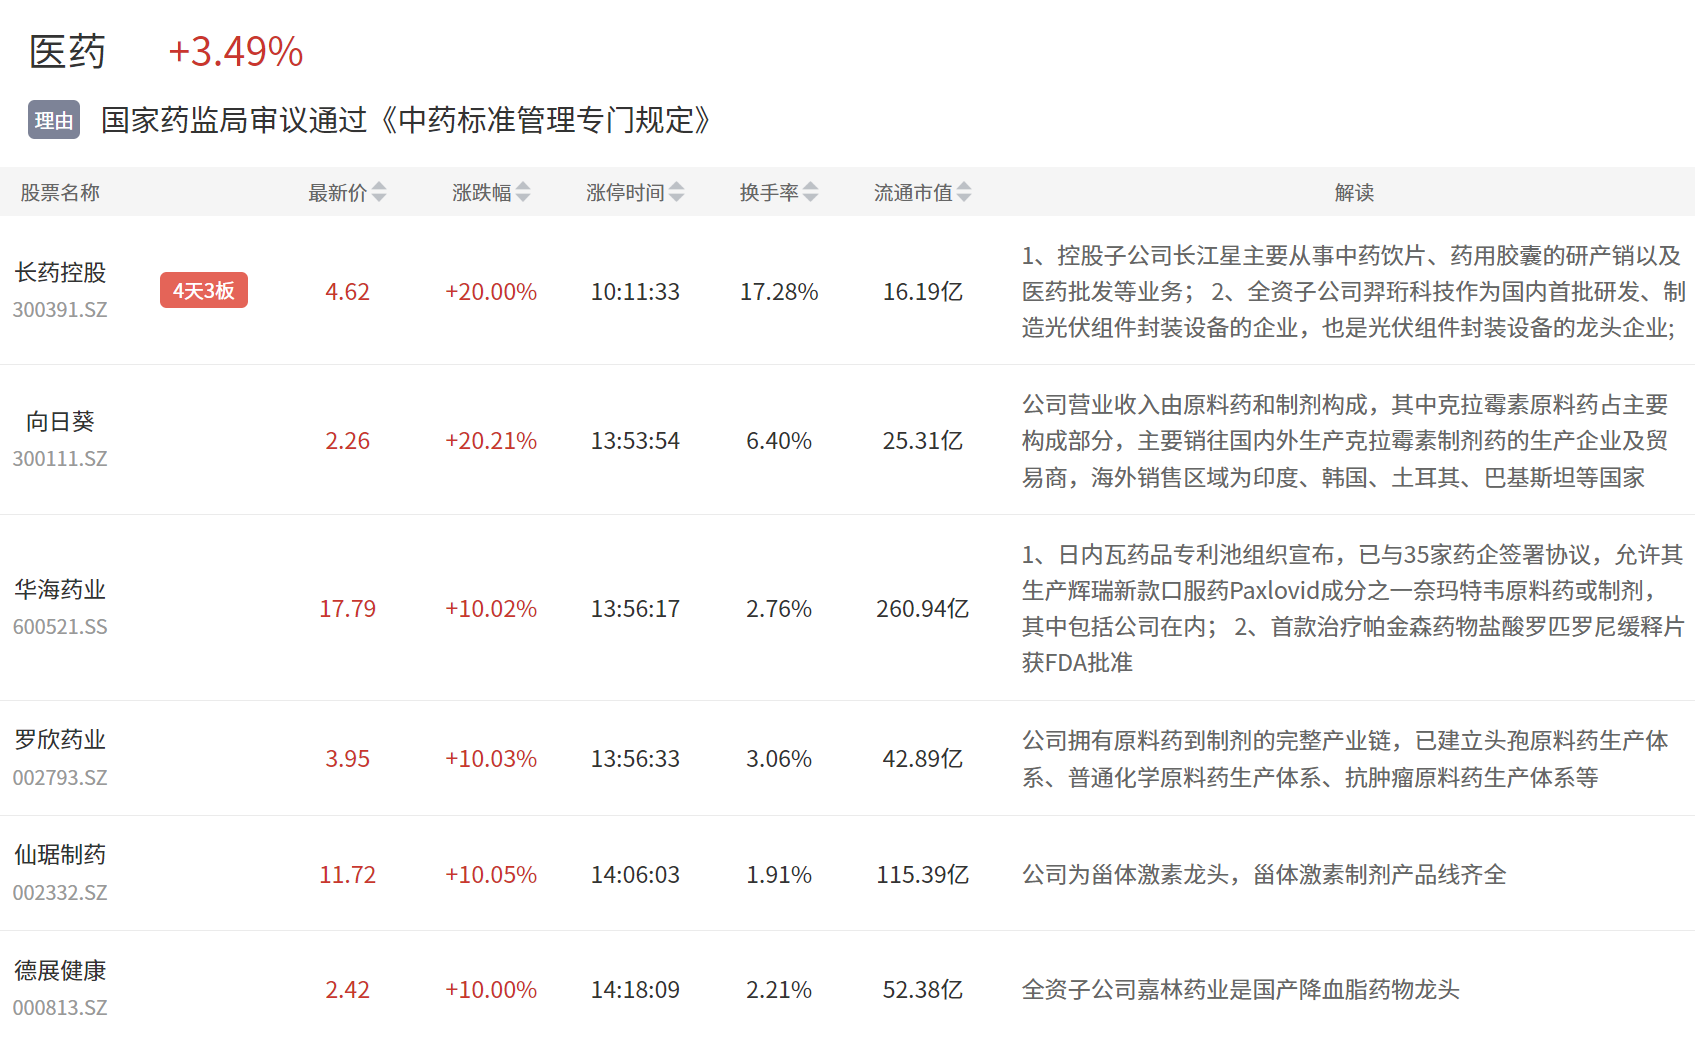1695x1042 pixels.
Task: Open 仙琚制药 stock page
Action: coord(60,855)
